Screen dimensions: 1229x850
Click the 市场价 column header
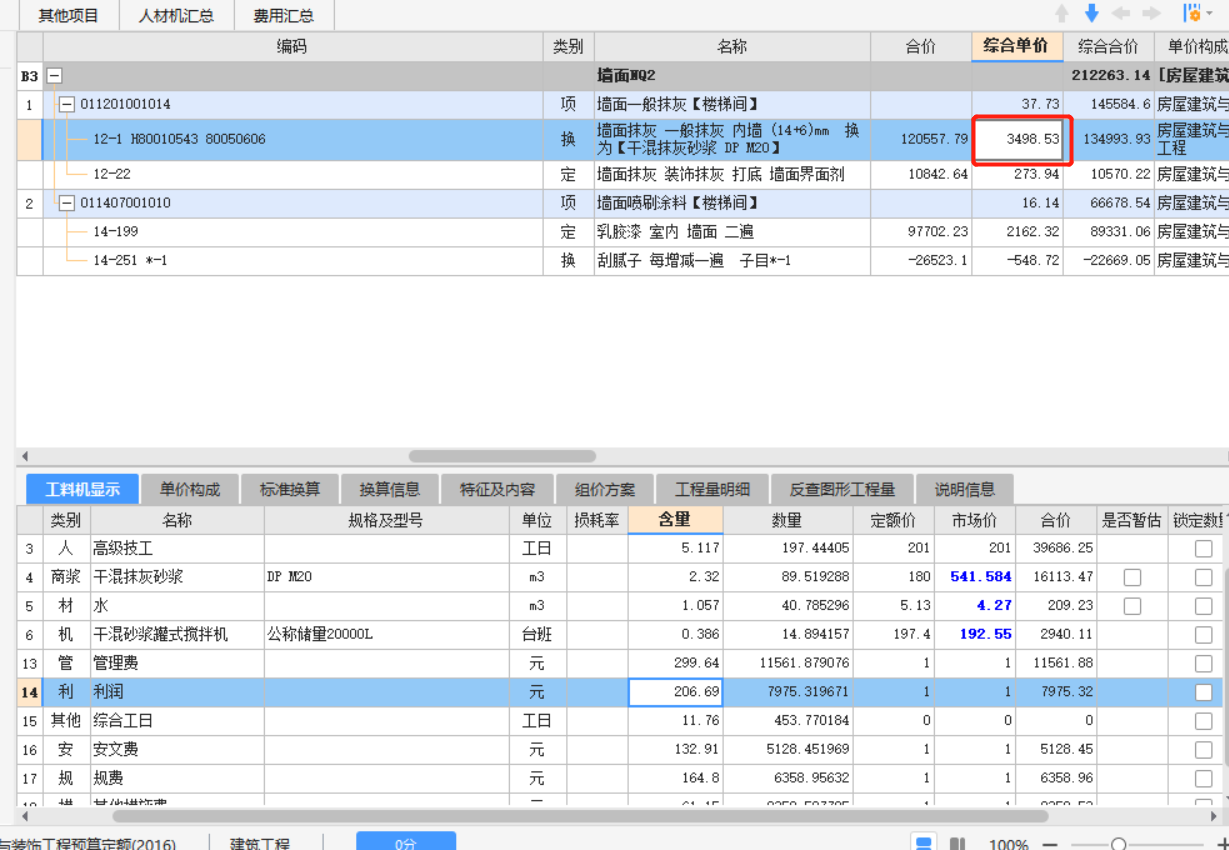click(975, 520)
